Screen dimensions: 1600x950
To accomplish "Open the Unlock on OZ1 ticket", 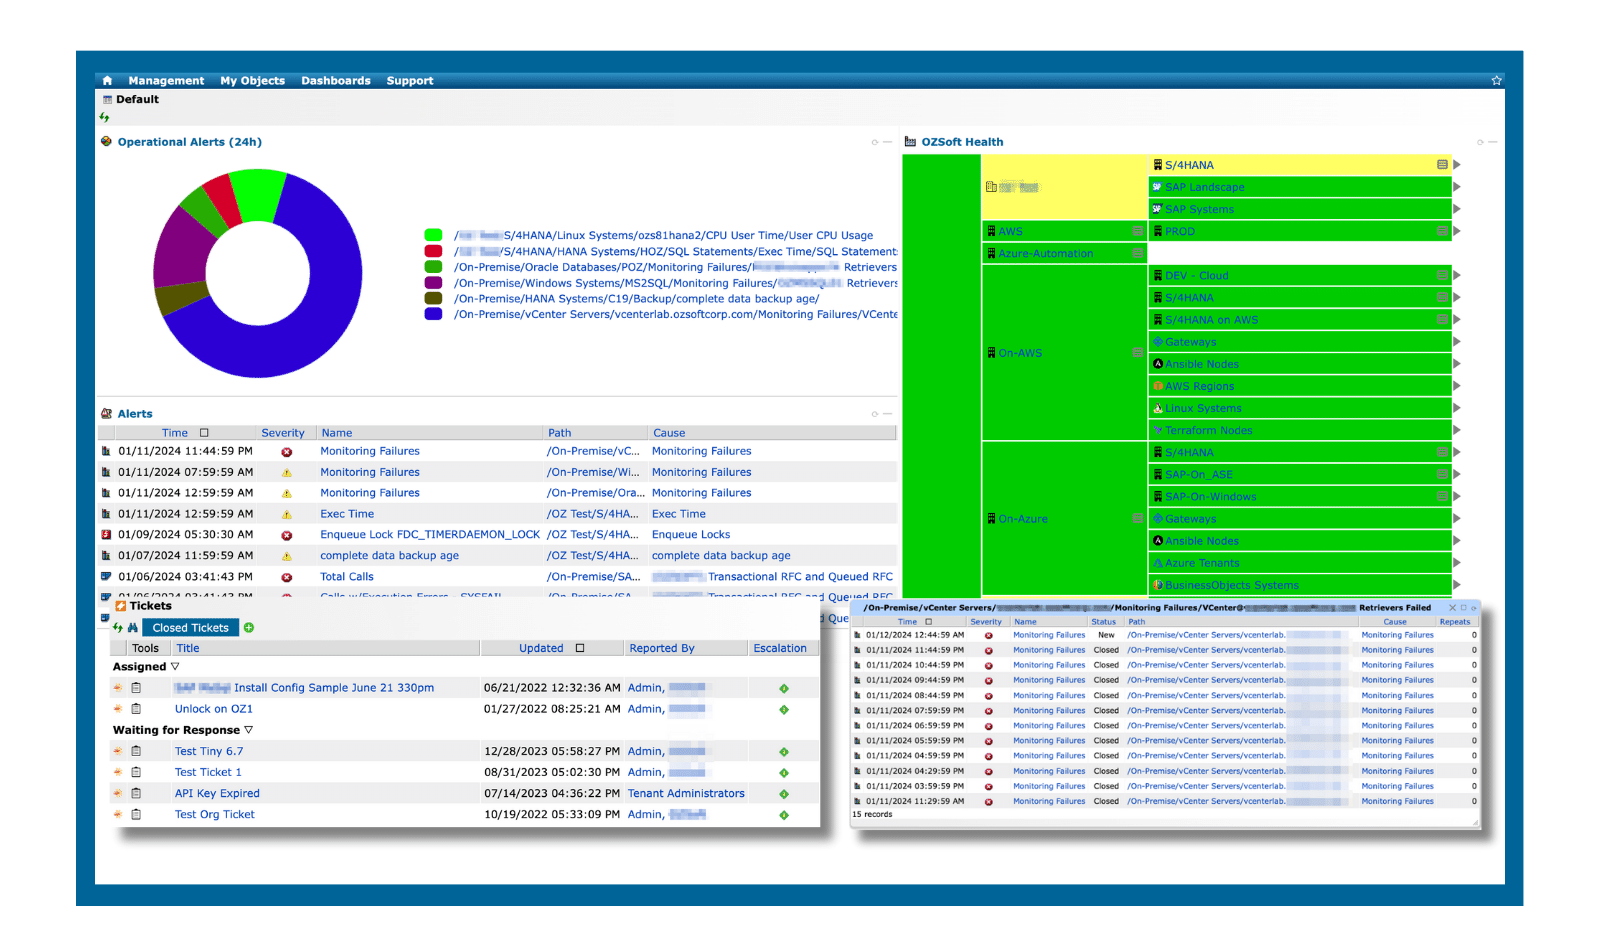I will 212,708.
